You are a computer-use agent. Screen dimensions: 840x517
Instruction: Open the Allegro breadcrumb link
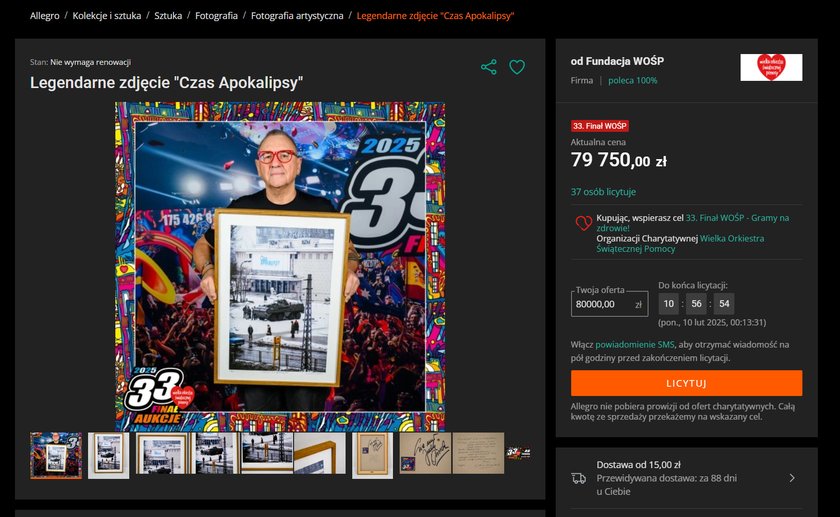44,16
